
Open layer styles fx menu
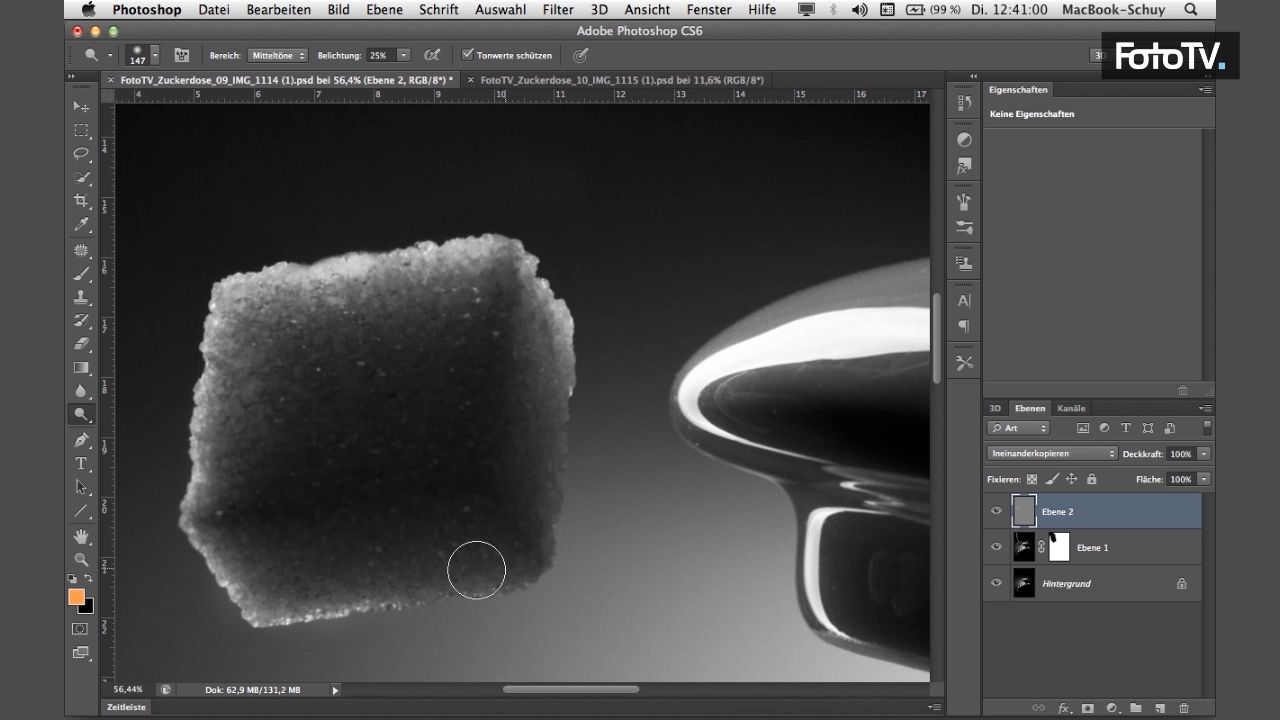click(x=1064, y=708)
